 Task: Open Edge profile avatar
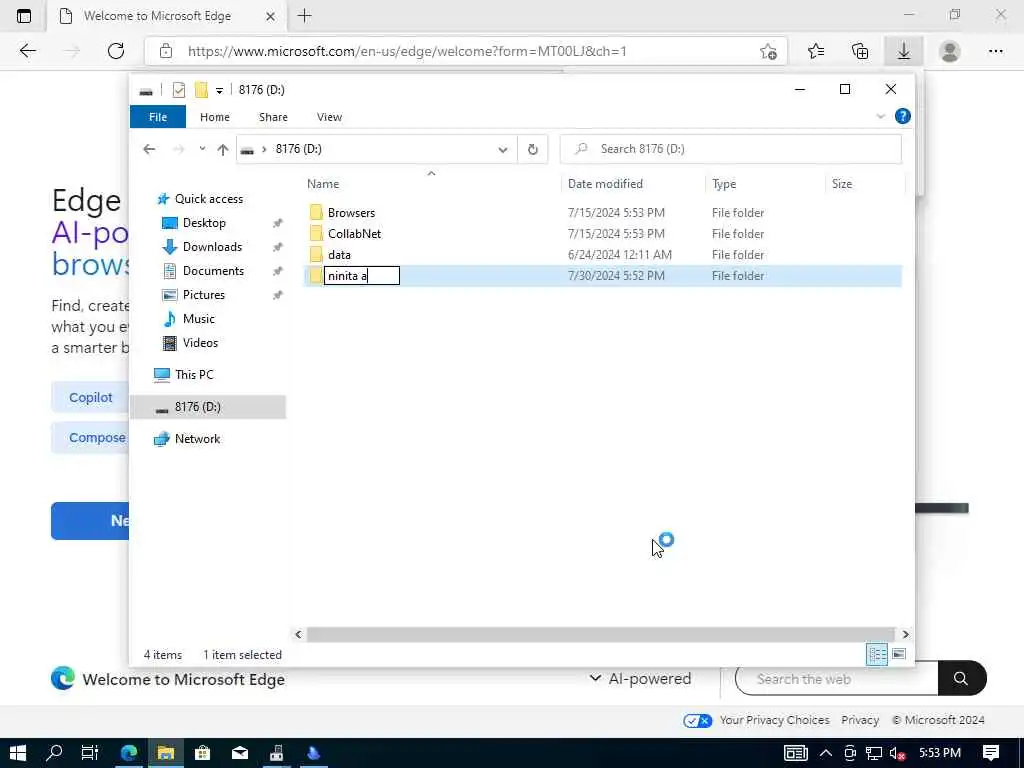point(950,51)
